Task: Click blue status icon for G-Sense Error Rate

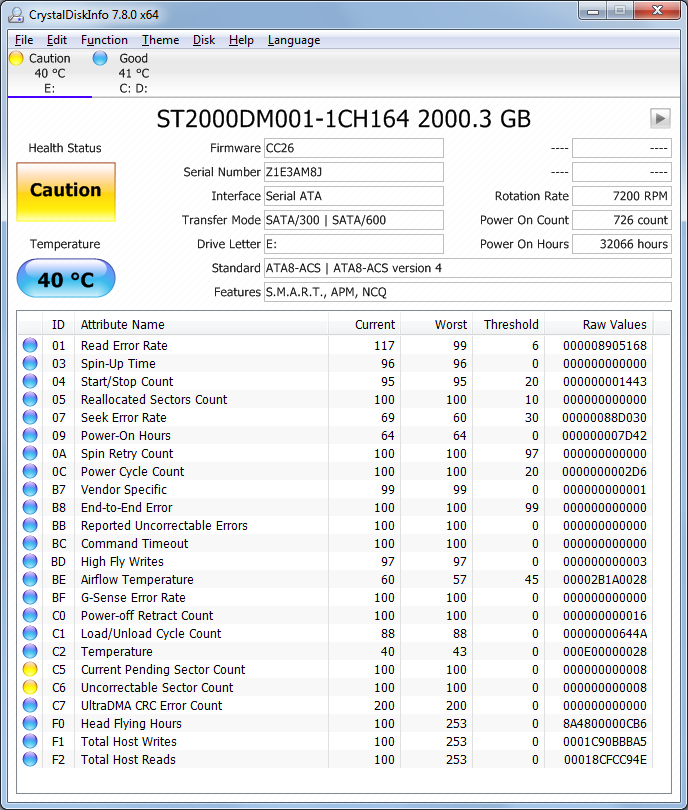Action: [30, 597]
